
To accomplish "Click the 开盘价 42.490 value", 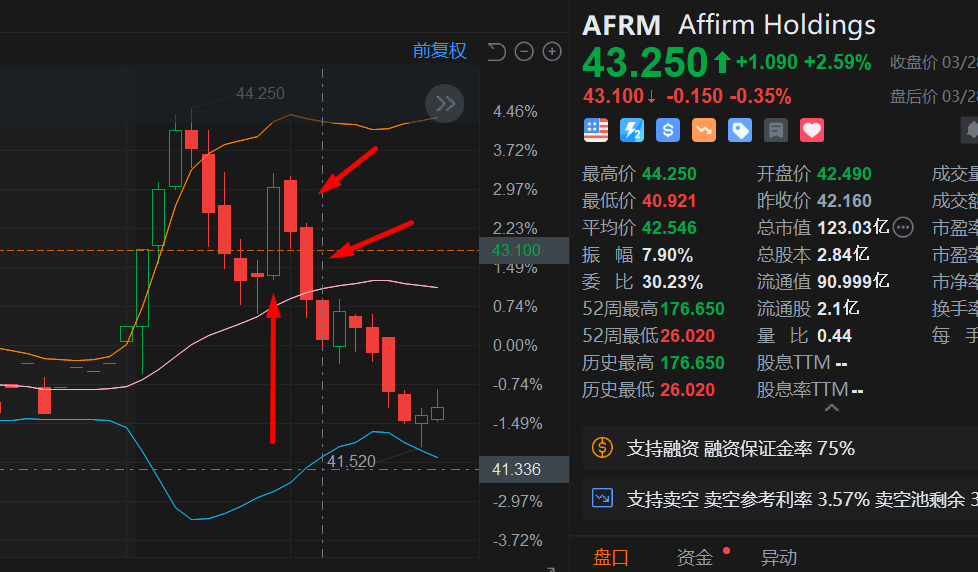I will (x=844, y=173).
